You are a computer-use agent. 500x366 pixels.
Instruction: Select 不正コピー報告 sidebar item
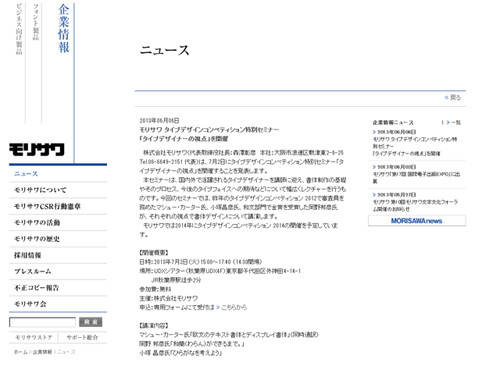pyautogui.click(x=36, y=288)
